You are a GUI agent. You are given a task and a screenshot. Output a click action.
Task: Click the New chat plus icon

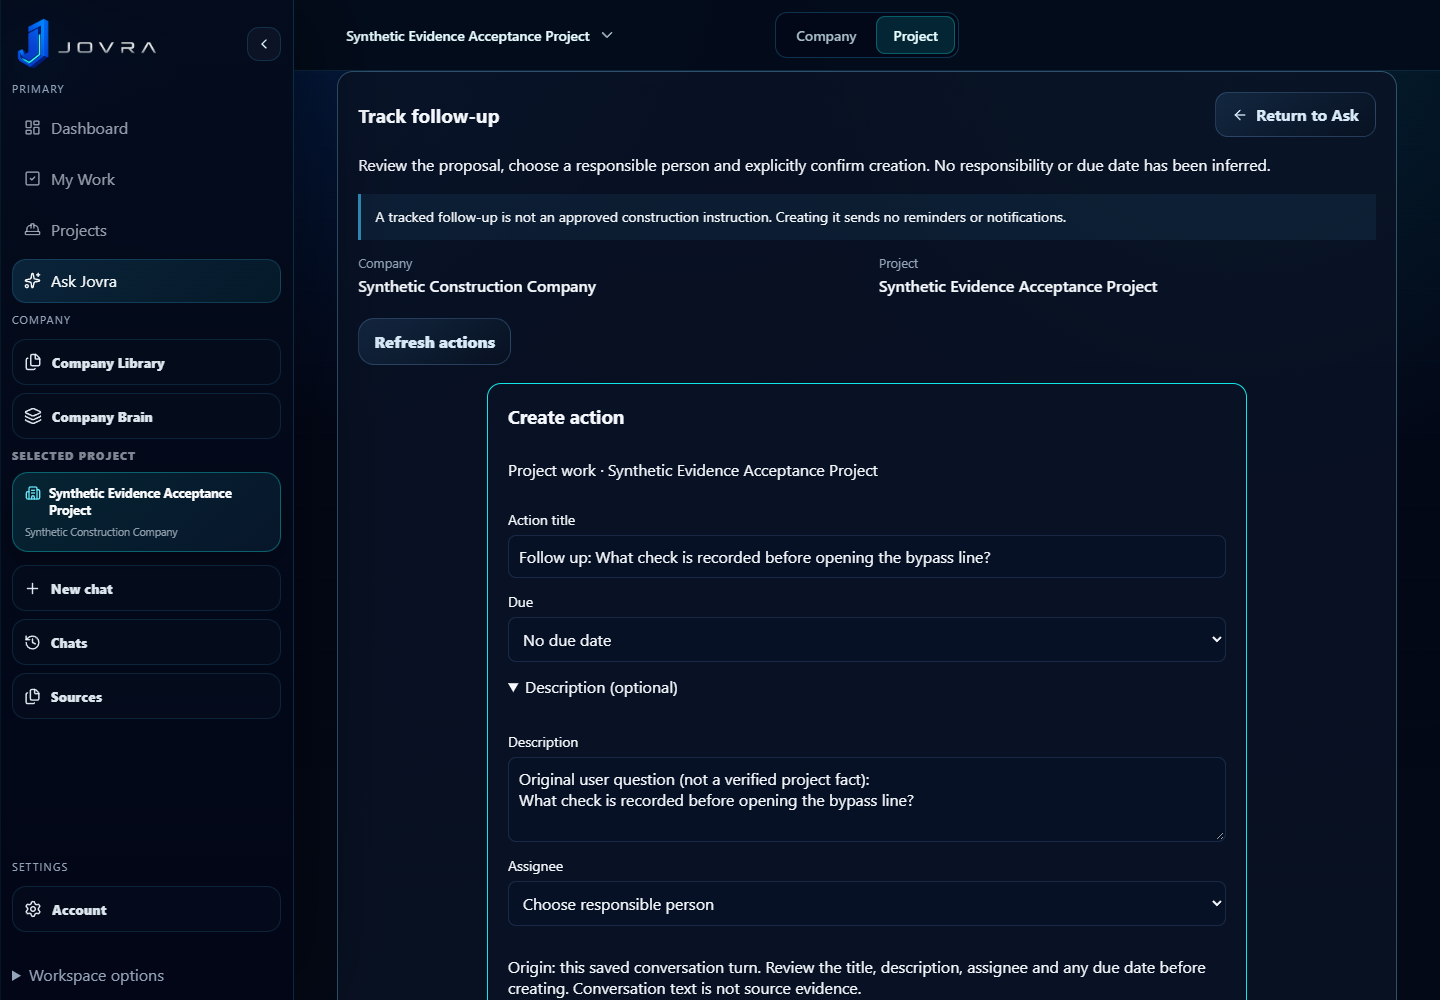point(33,588)
